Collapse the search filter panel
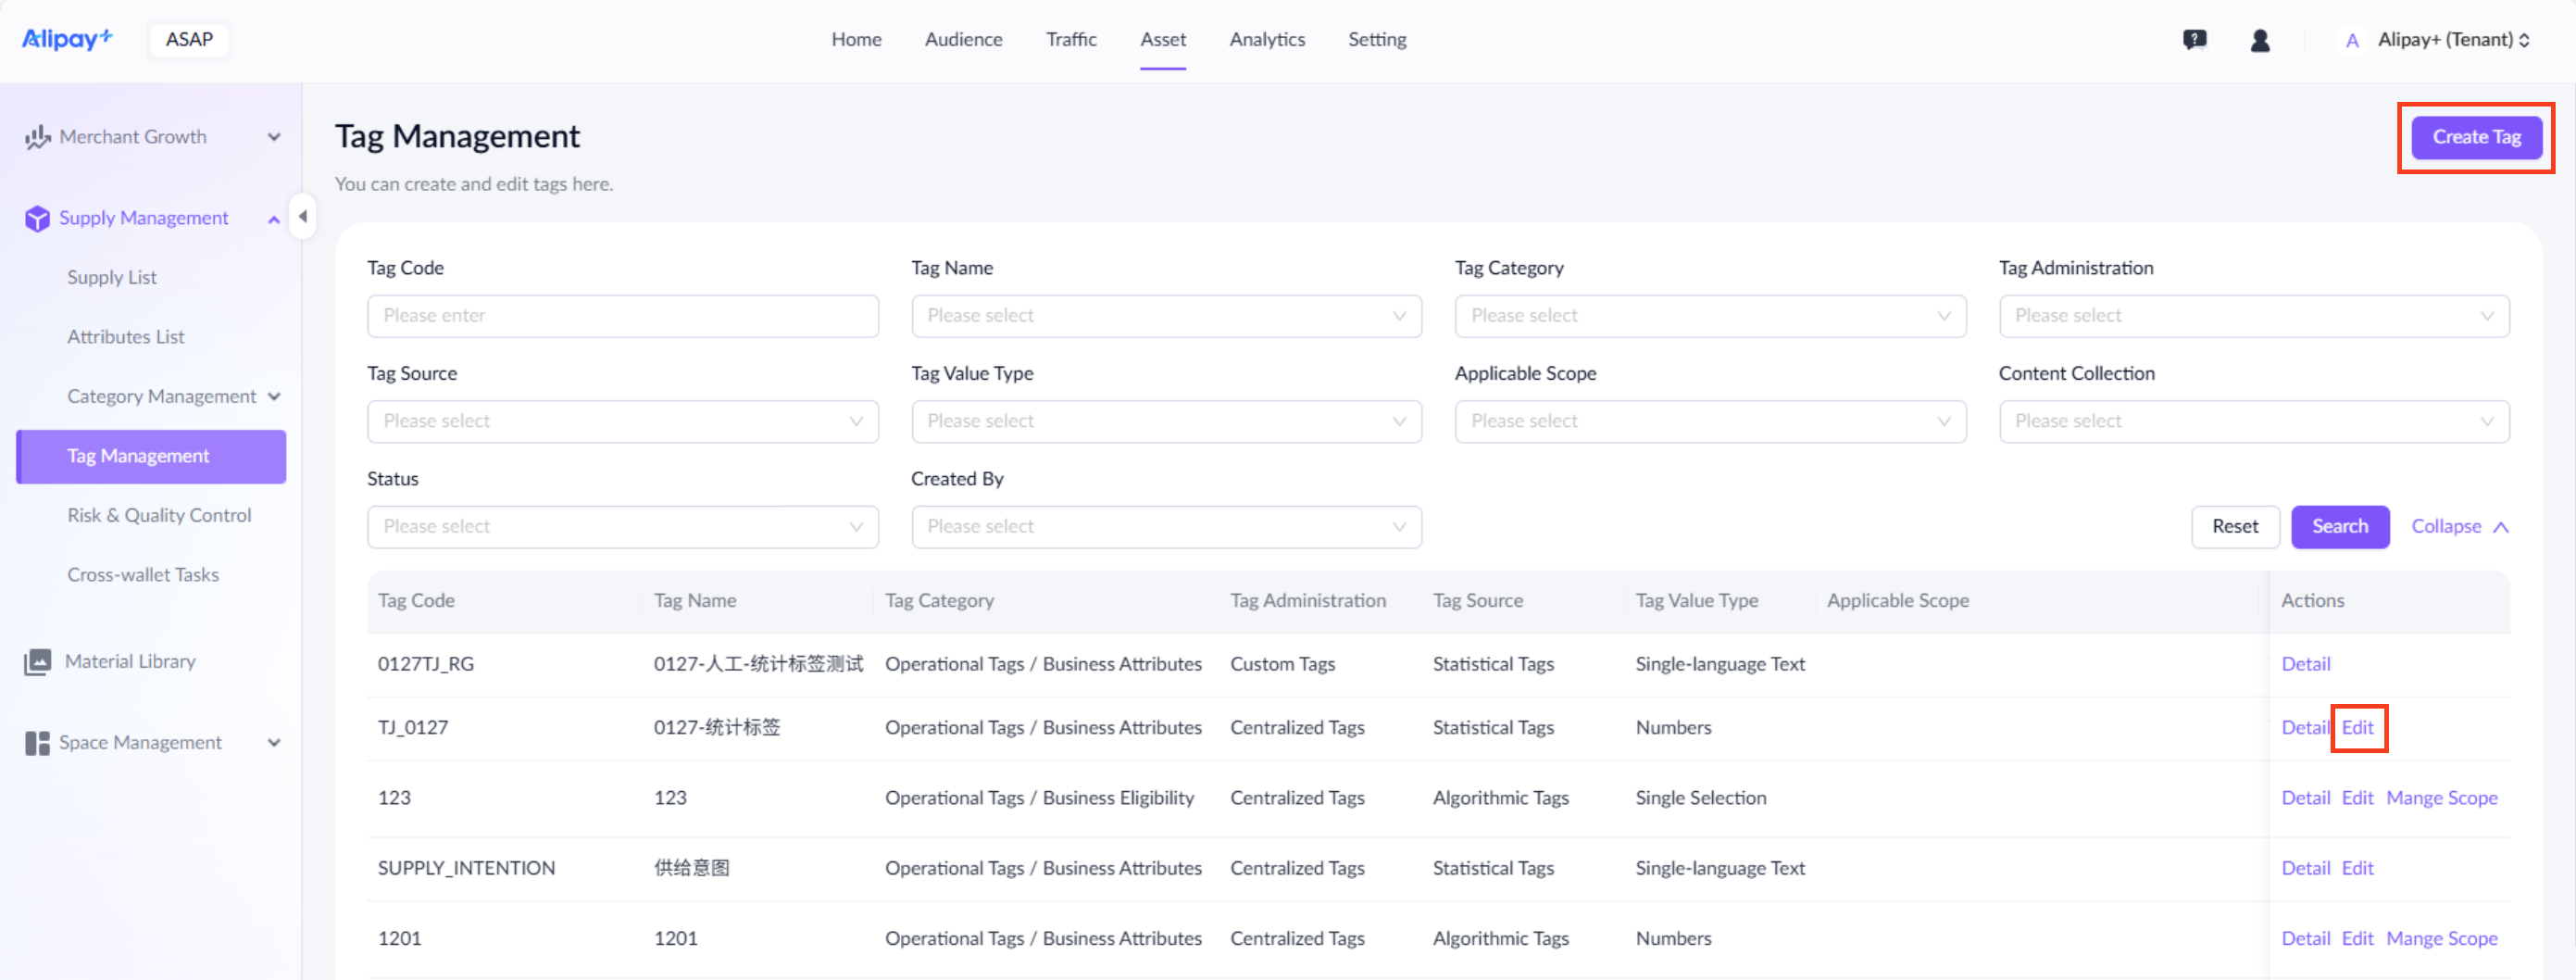Image resolution: width=2576 pixels, height=980 pixels. coord(2458,526)
